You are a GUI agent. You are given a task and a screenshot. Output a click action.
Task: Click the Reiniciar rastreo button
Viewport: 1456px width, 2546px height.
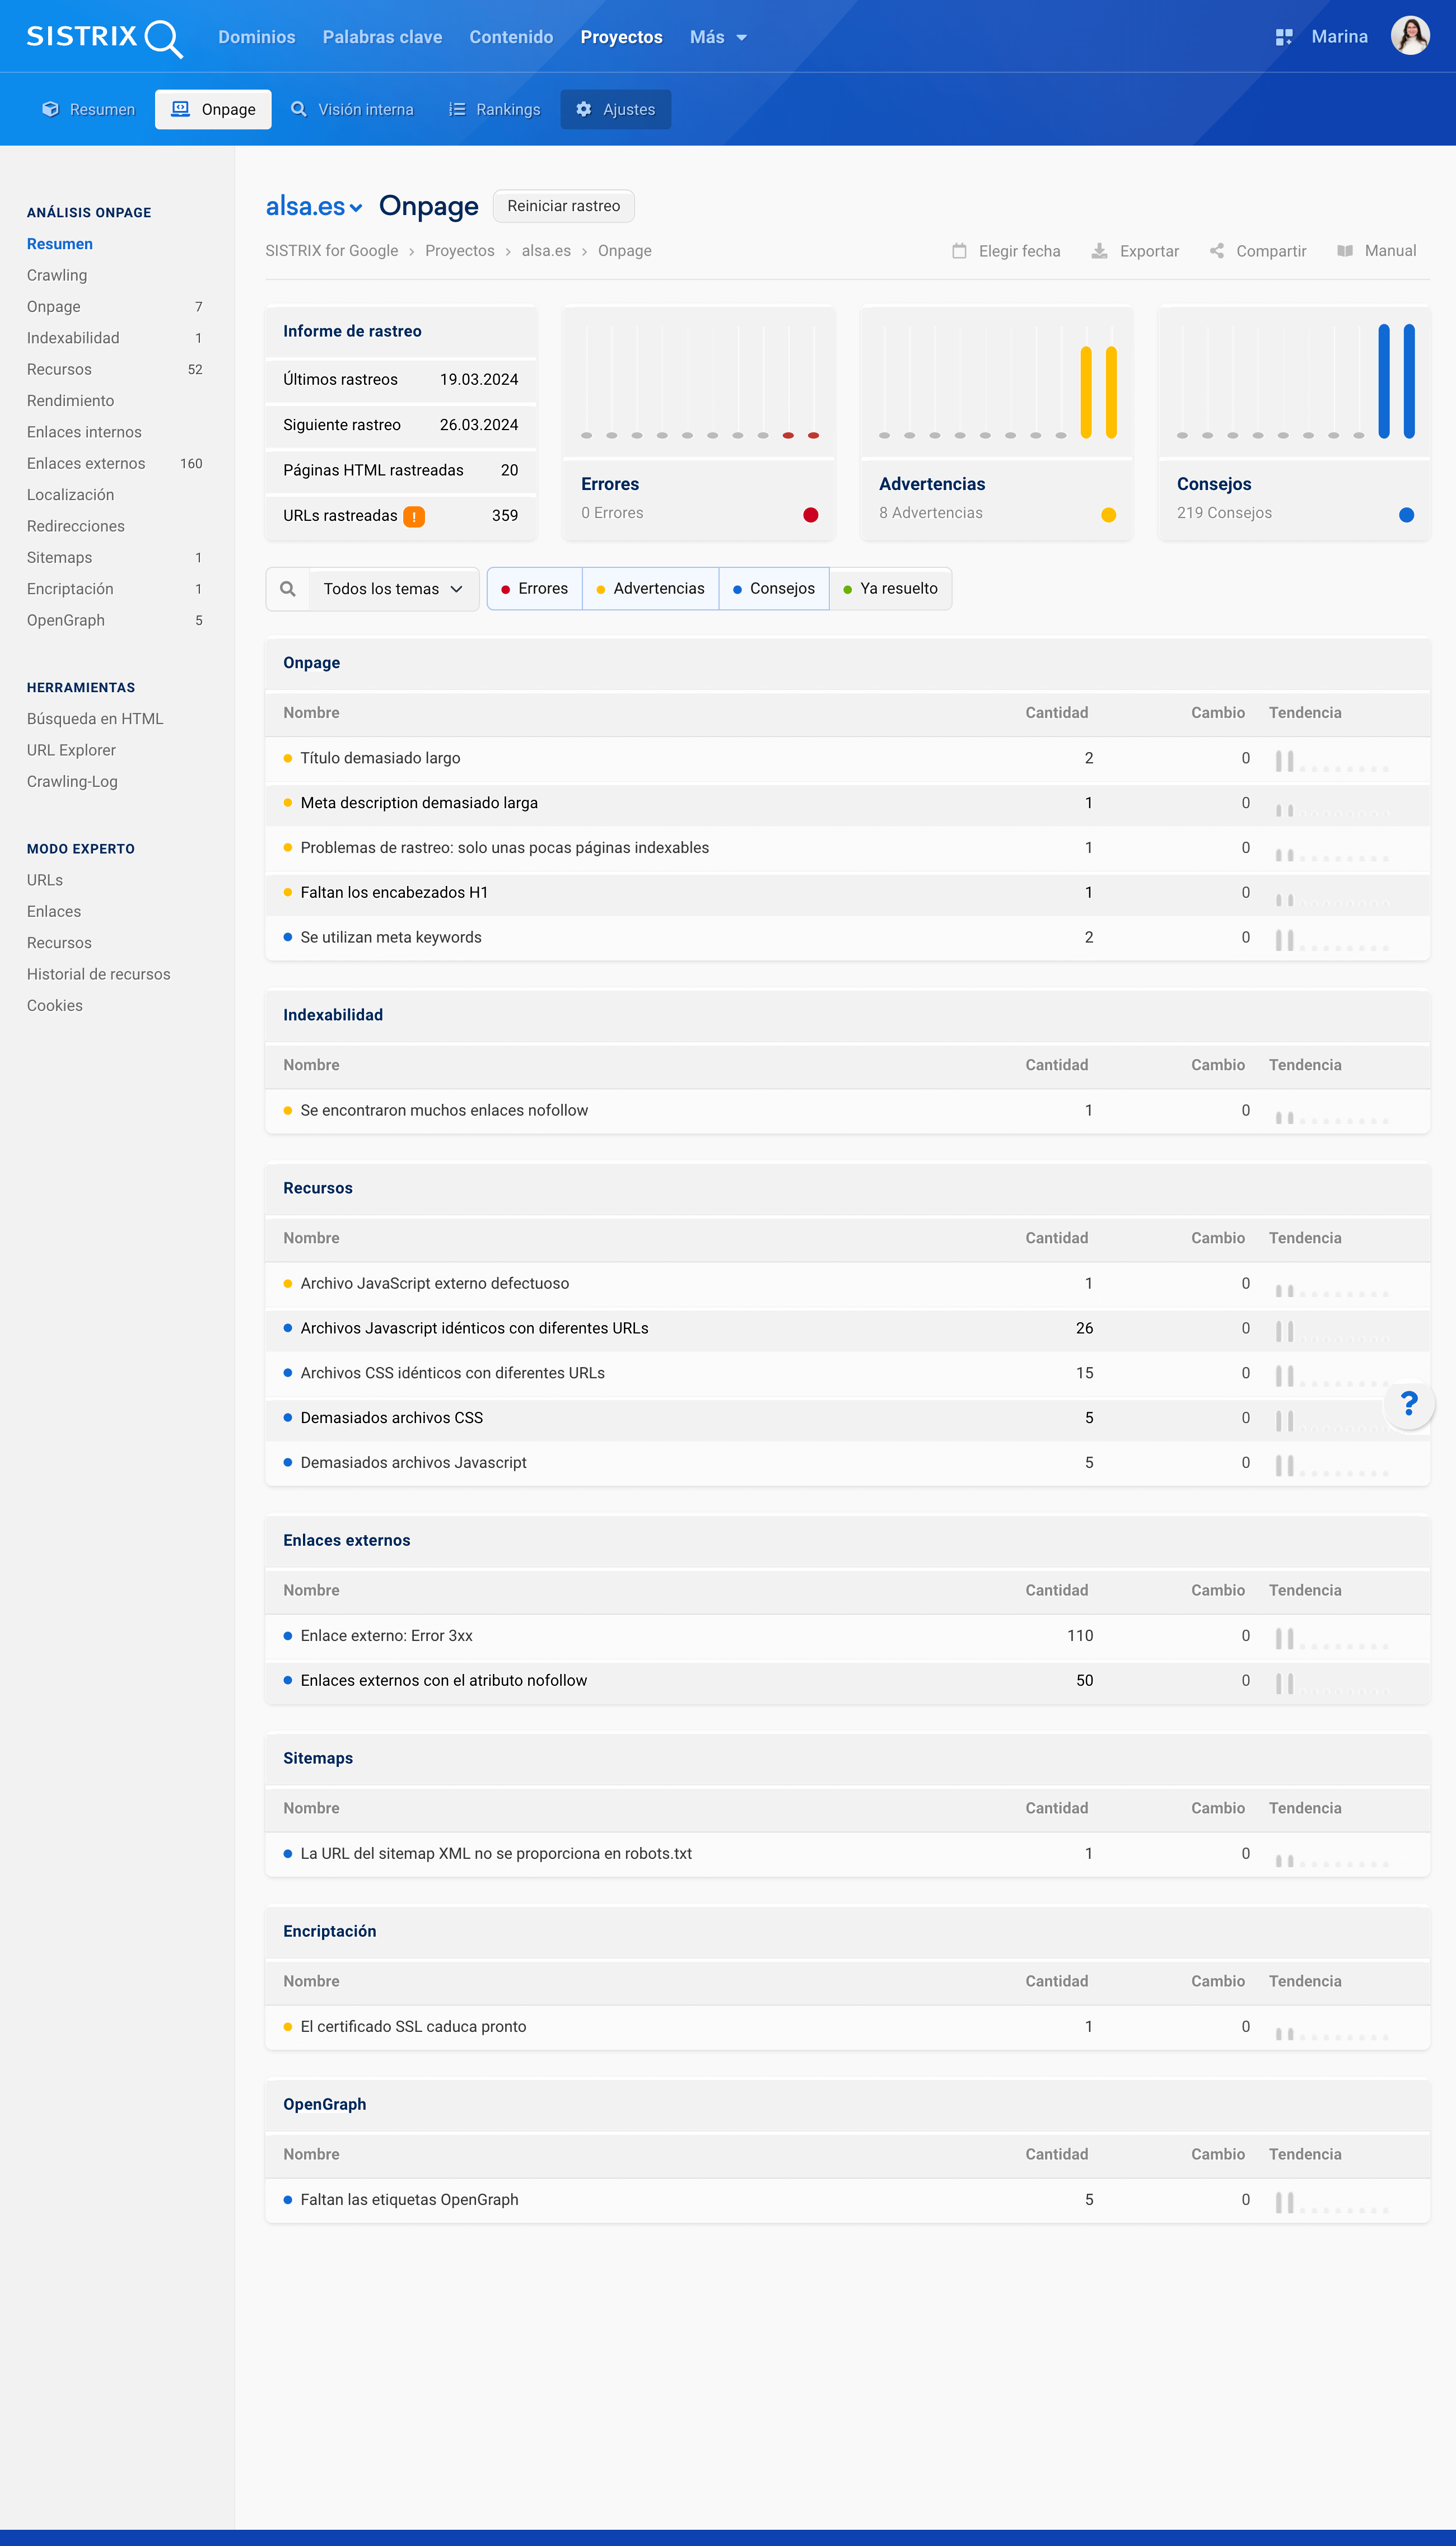(563, 206)
